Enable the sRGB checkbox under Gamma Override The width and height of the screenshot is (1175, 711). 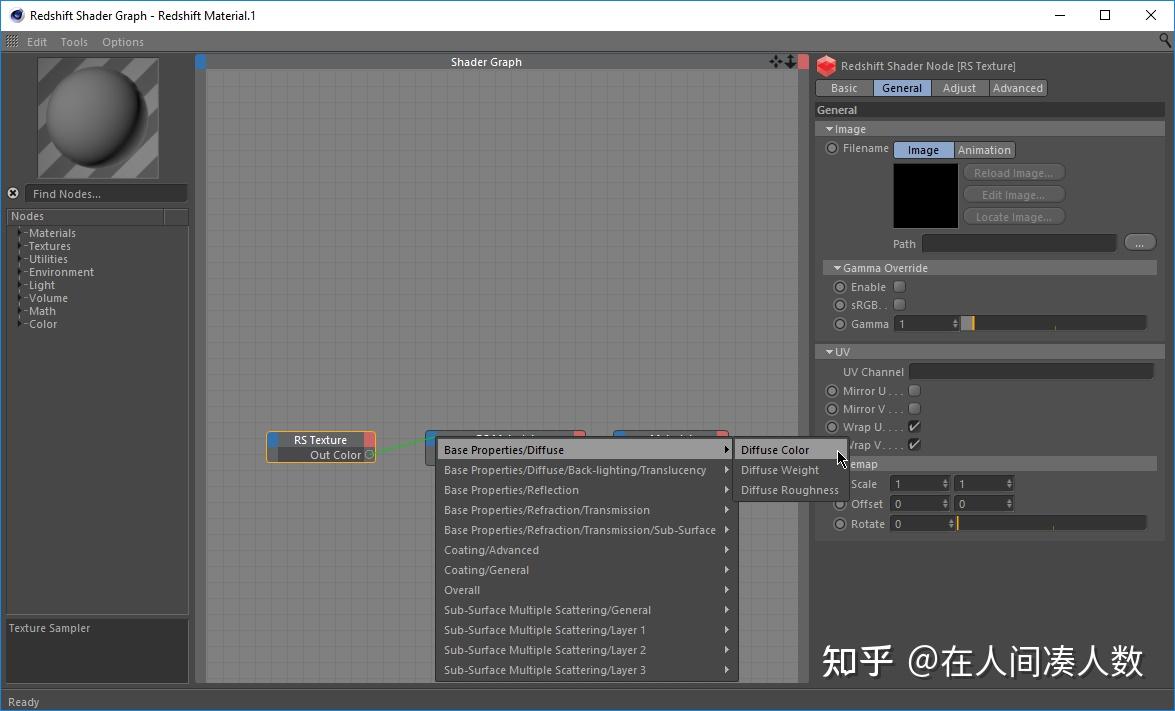(899, 305)
